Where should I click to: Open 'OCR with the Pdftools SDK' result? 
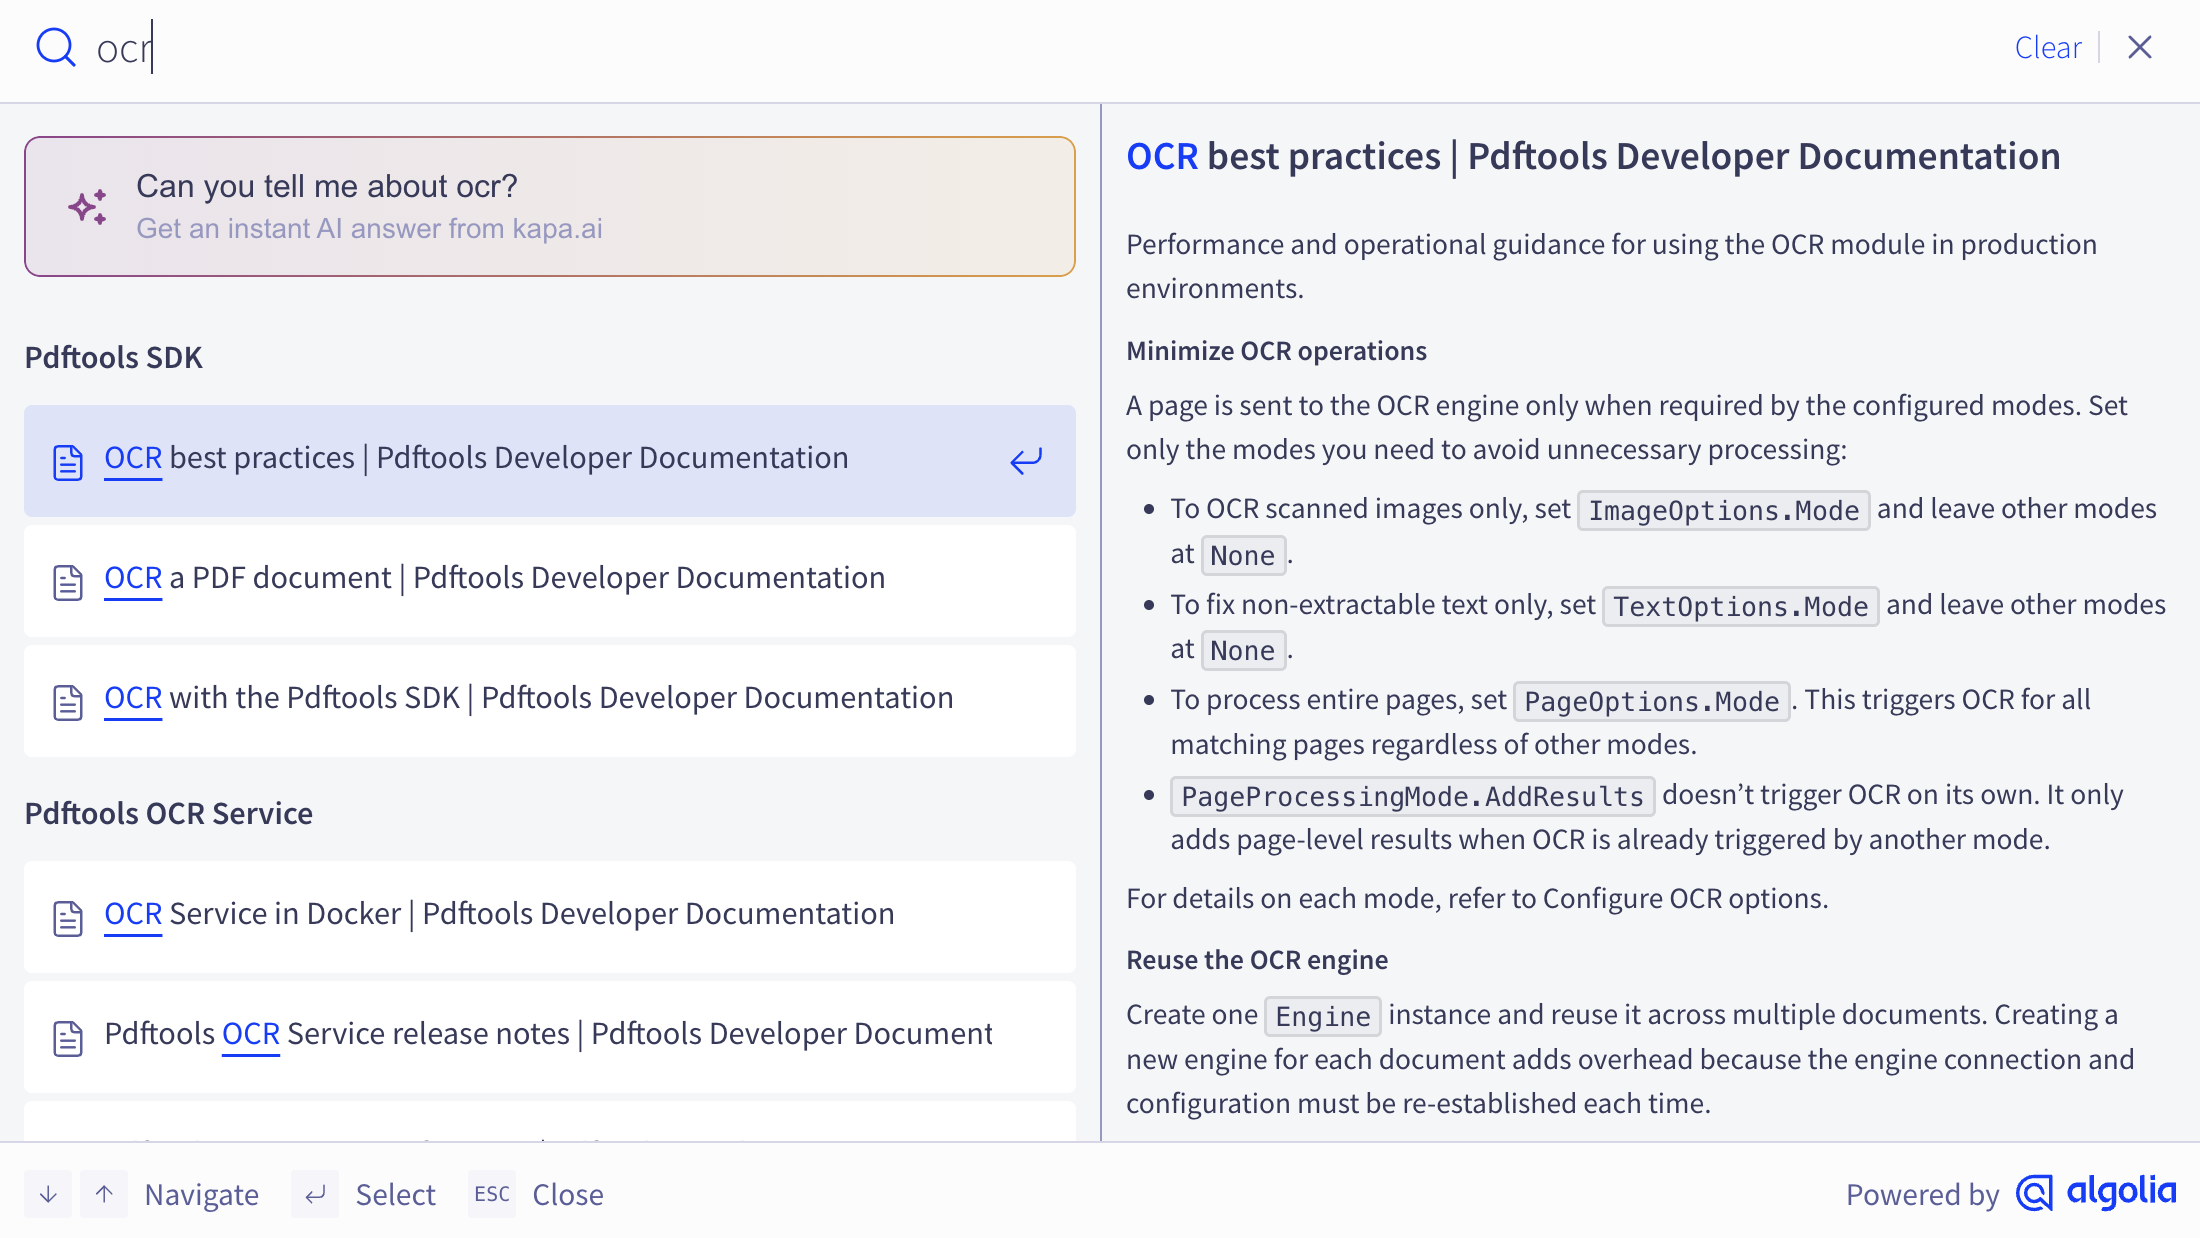tap(550, 701)
